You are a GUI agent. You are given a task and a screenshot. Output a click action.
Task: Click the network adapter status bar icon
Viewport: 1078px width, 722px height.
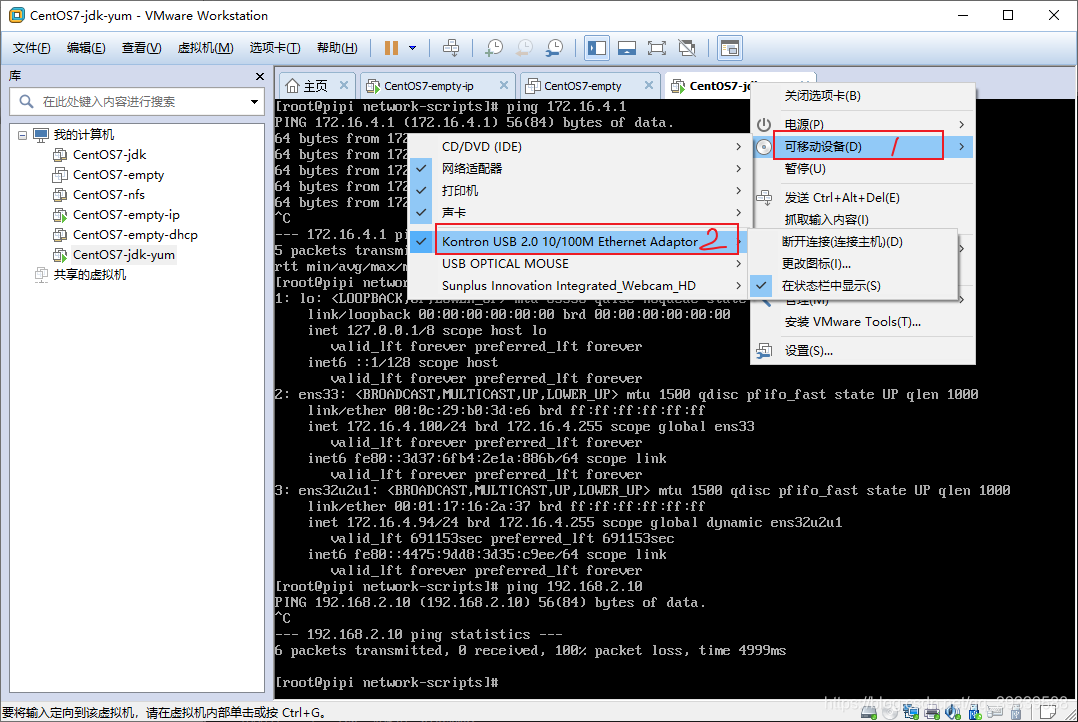pyautogui.click(x=911, y=712)
